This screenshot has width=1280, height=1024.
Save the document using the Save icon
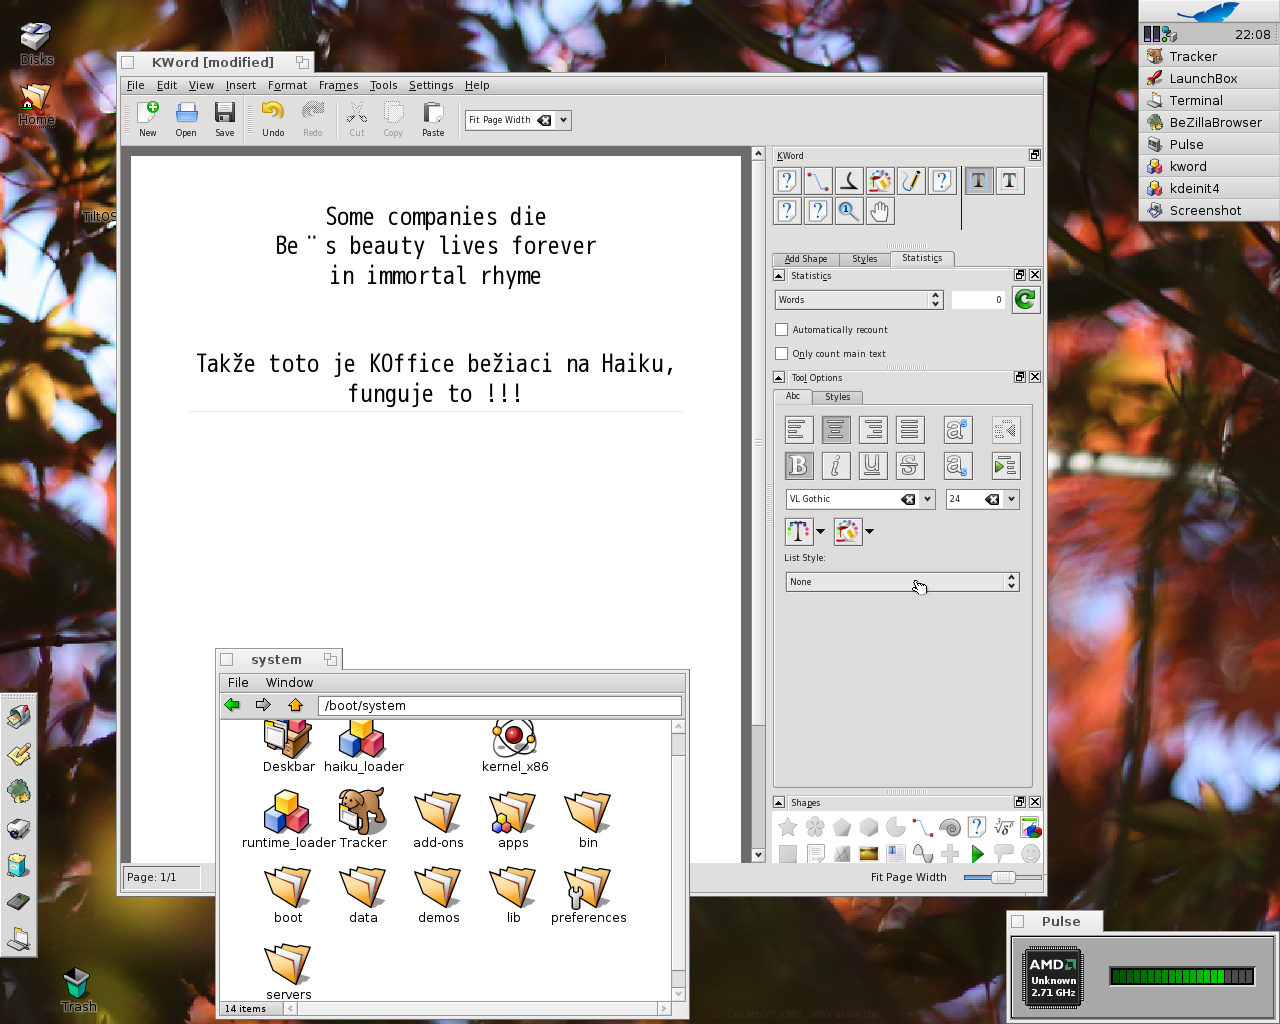(225, 119)
